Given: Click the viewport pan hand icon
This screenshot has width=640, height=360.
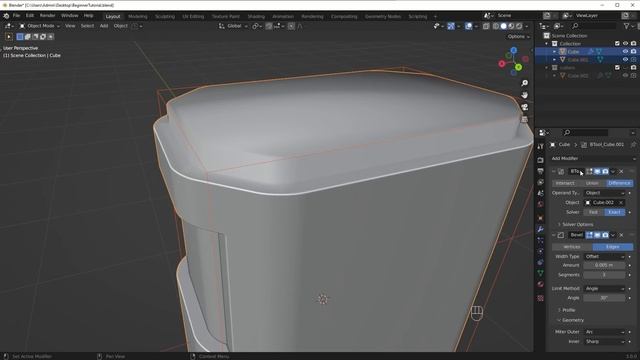Looking at the screenshot, I should click(x=524, y=95).
